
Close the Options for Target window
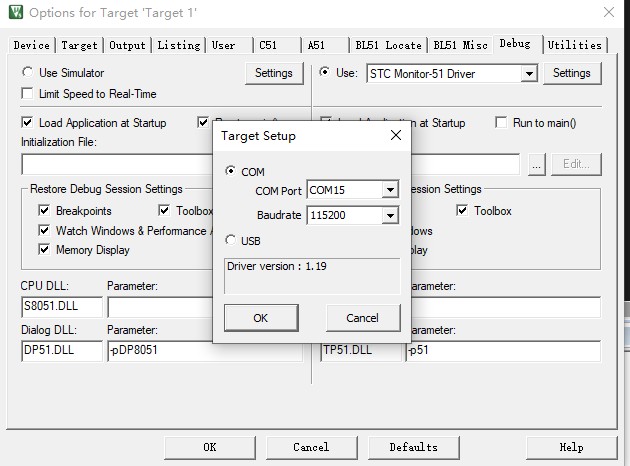(x=609, y=12)
